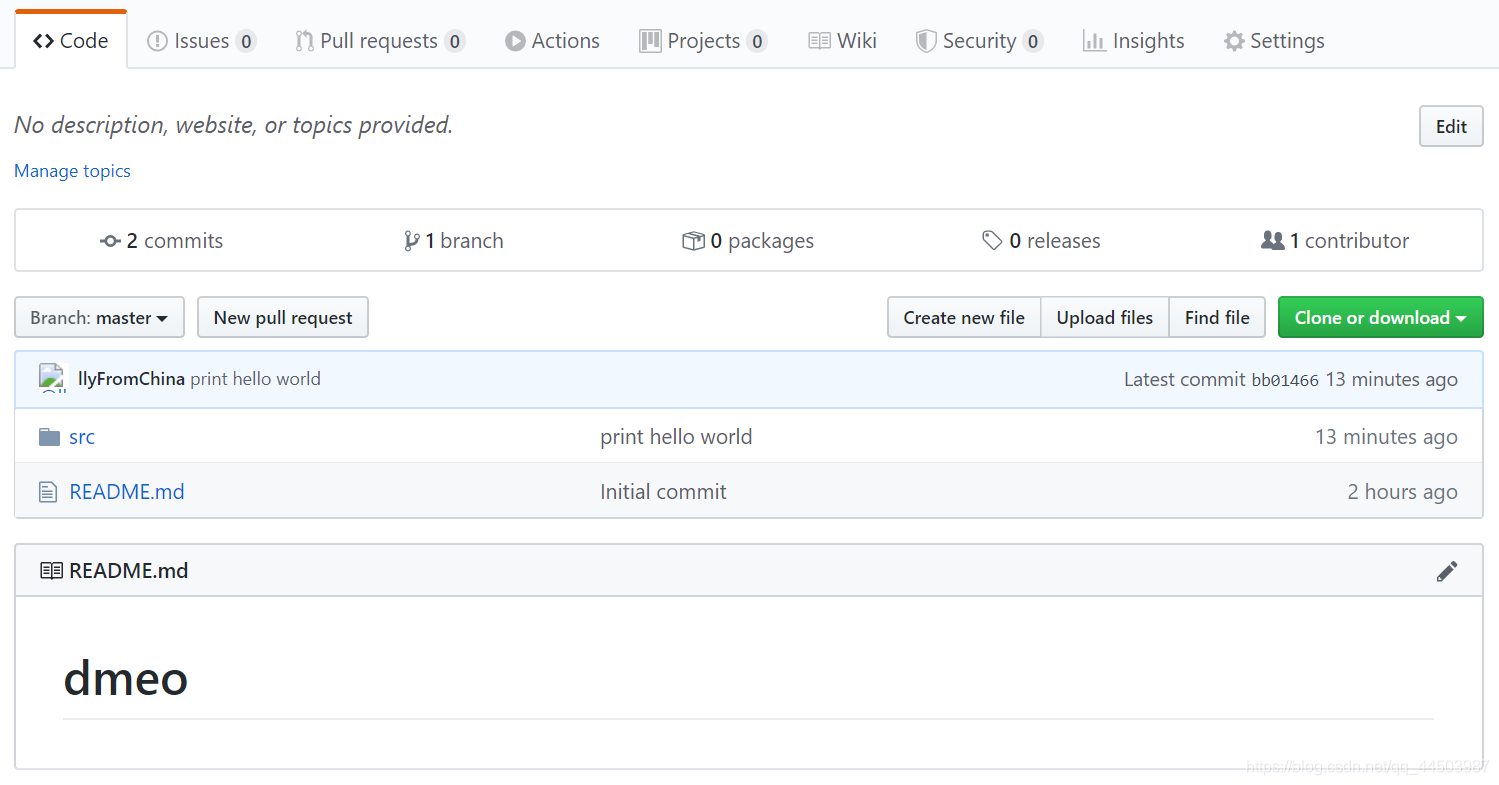
Task: Open repository Settings tab
Action: pyautogui.click(x=1274, y=41)
